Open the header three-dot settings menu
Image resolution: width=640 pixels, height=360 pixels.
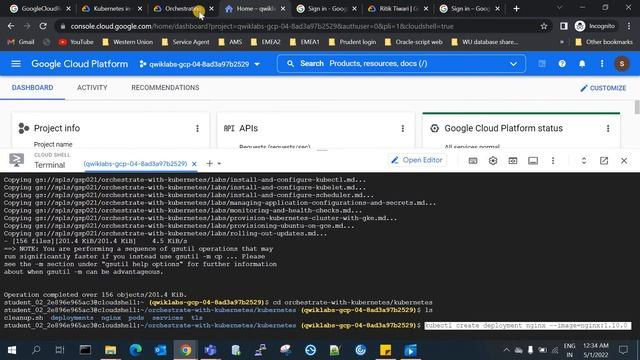pyautogui.click(x=602, y=64)
